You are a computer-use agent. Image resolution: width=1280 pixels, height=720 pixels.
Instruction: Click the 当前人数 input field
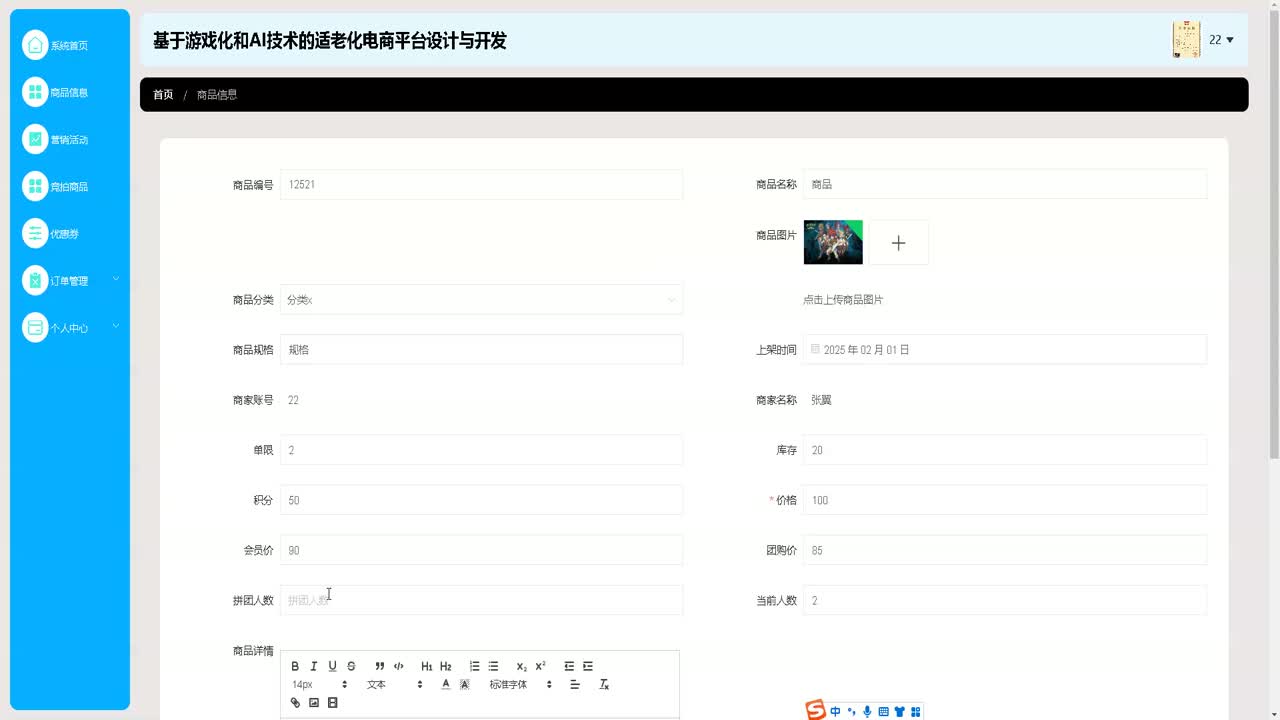[1005, 599]
